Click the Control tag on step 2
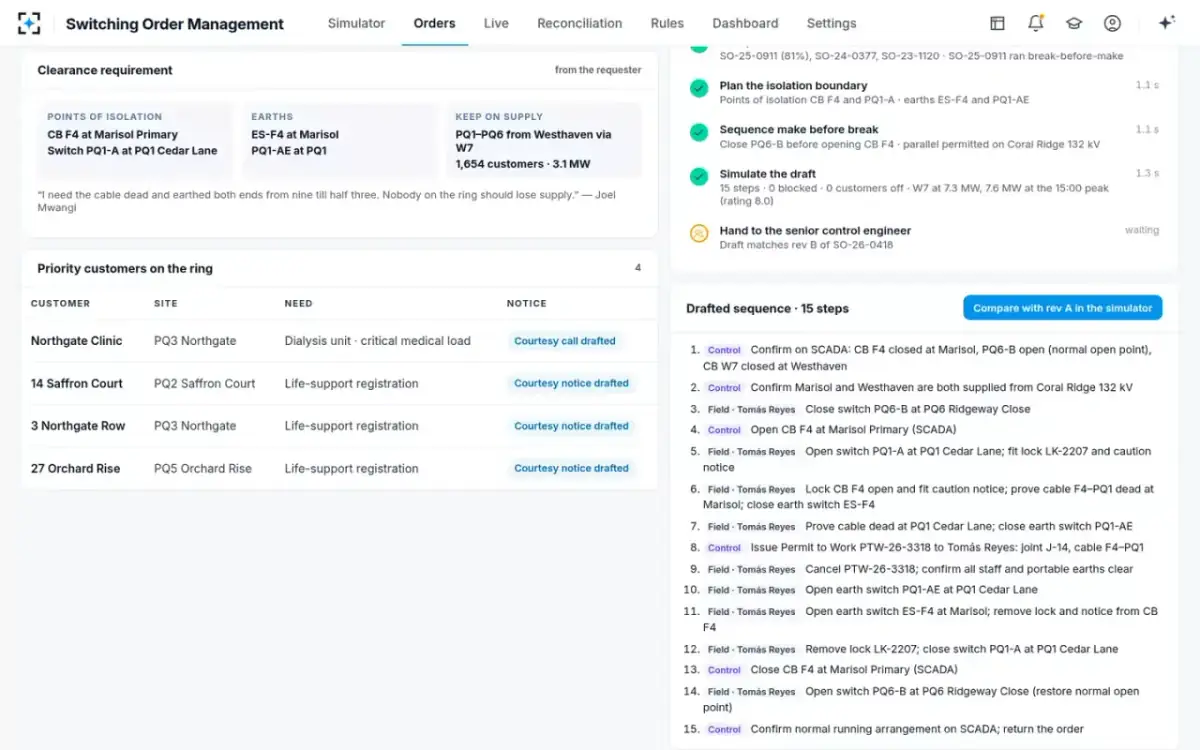 pos(724,388)
